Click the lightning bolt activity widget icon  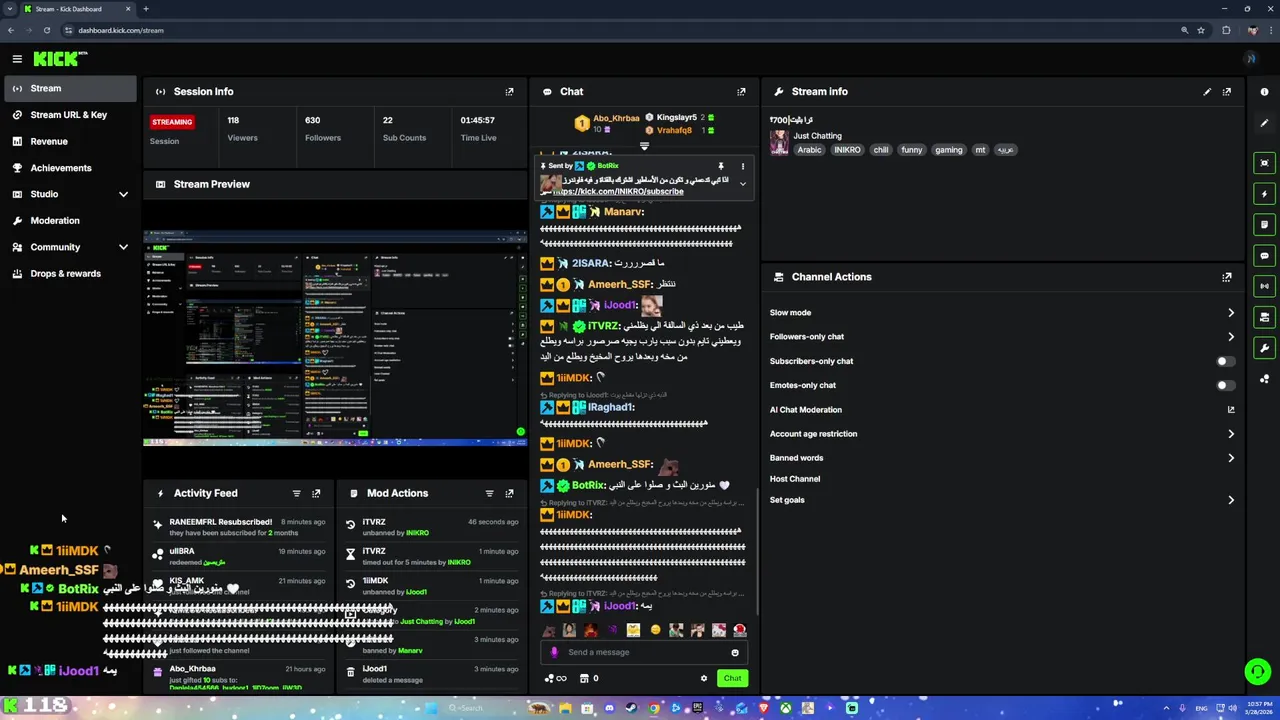click(1264, 194)
